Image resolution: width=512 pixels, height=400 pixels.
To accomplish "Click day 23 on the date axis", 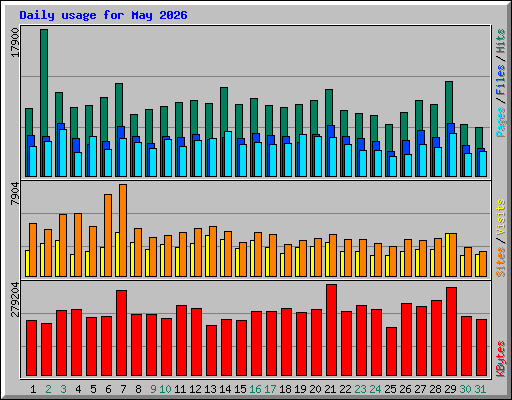I will [360, 389].
